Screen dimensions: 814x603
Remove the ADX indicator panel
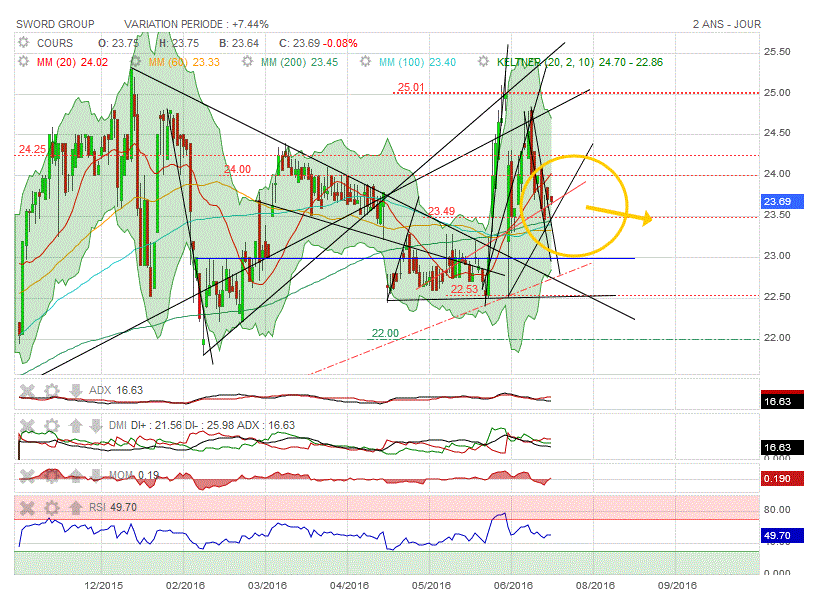pyautogui.click(x=27, y=390)
